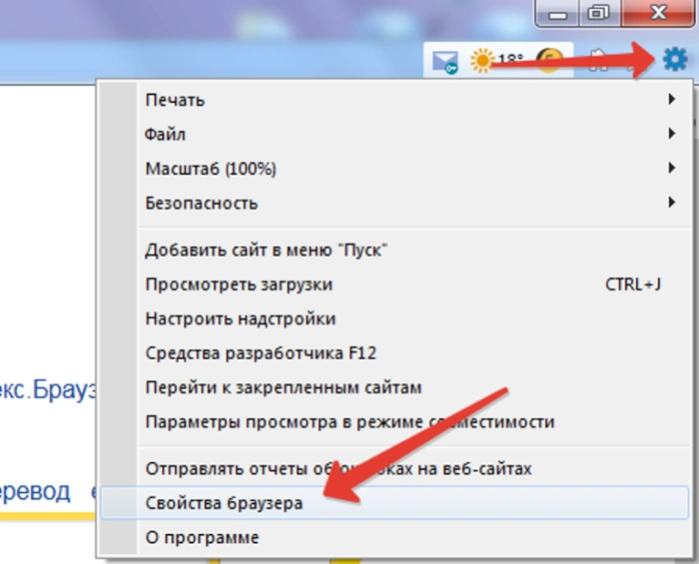Expand the Масштаб (100%) submenu arrow
The image size is (699, 564).
coord(671,168)
